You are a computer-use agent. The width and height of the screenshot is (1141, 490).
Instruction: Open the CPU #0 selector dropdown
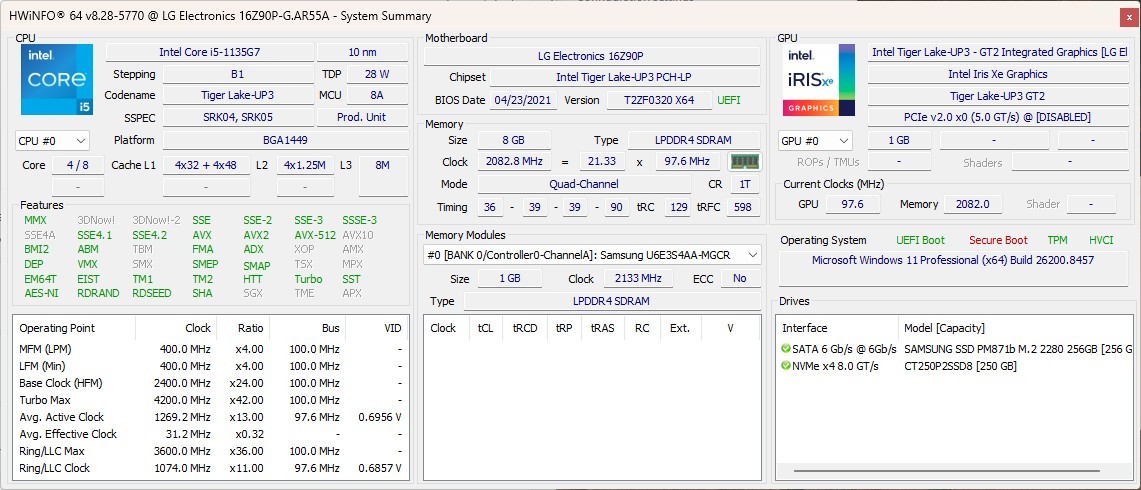52,141
